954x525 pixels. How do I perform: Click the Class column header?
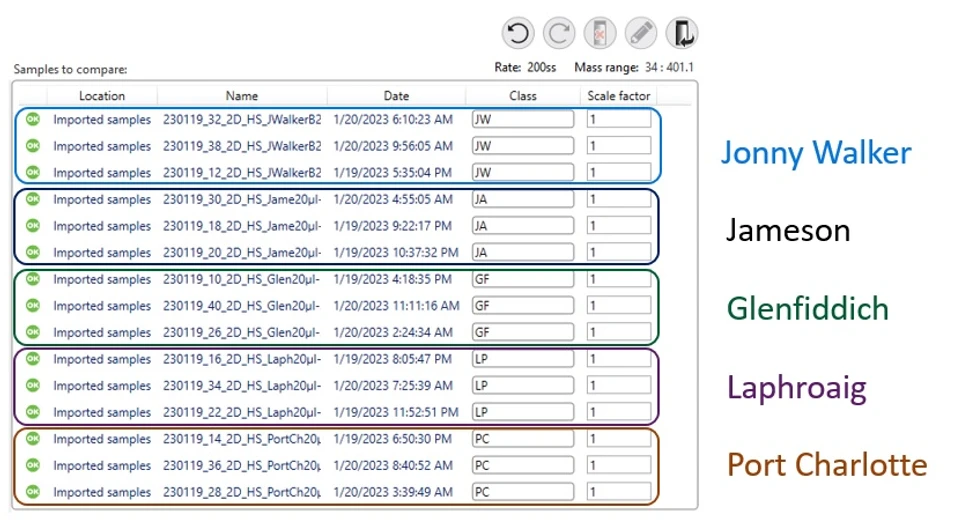(x=523, y=96)
